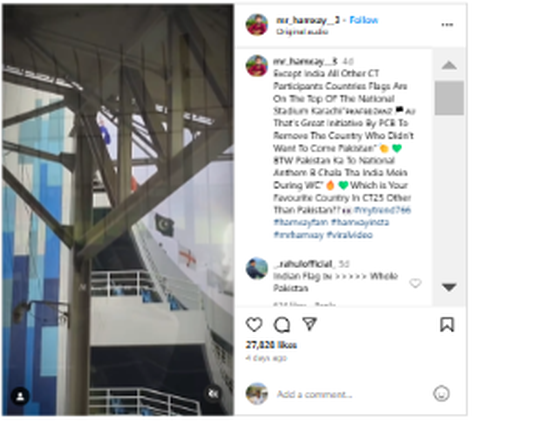Show tagged people on the video
Image resolution: width=550 pixels, height=436 pixels.
click(x=20, y=396)
